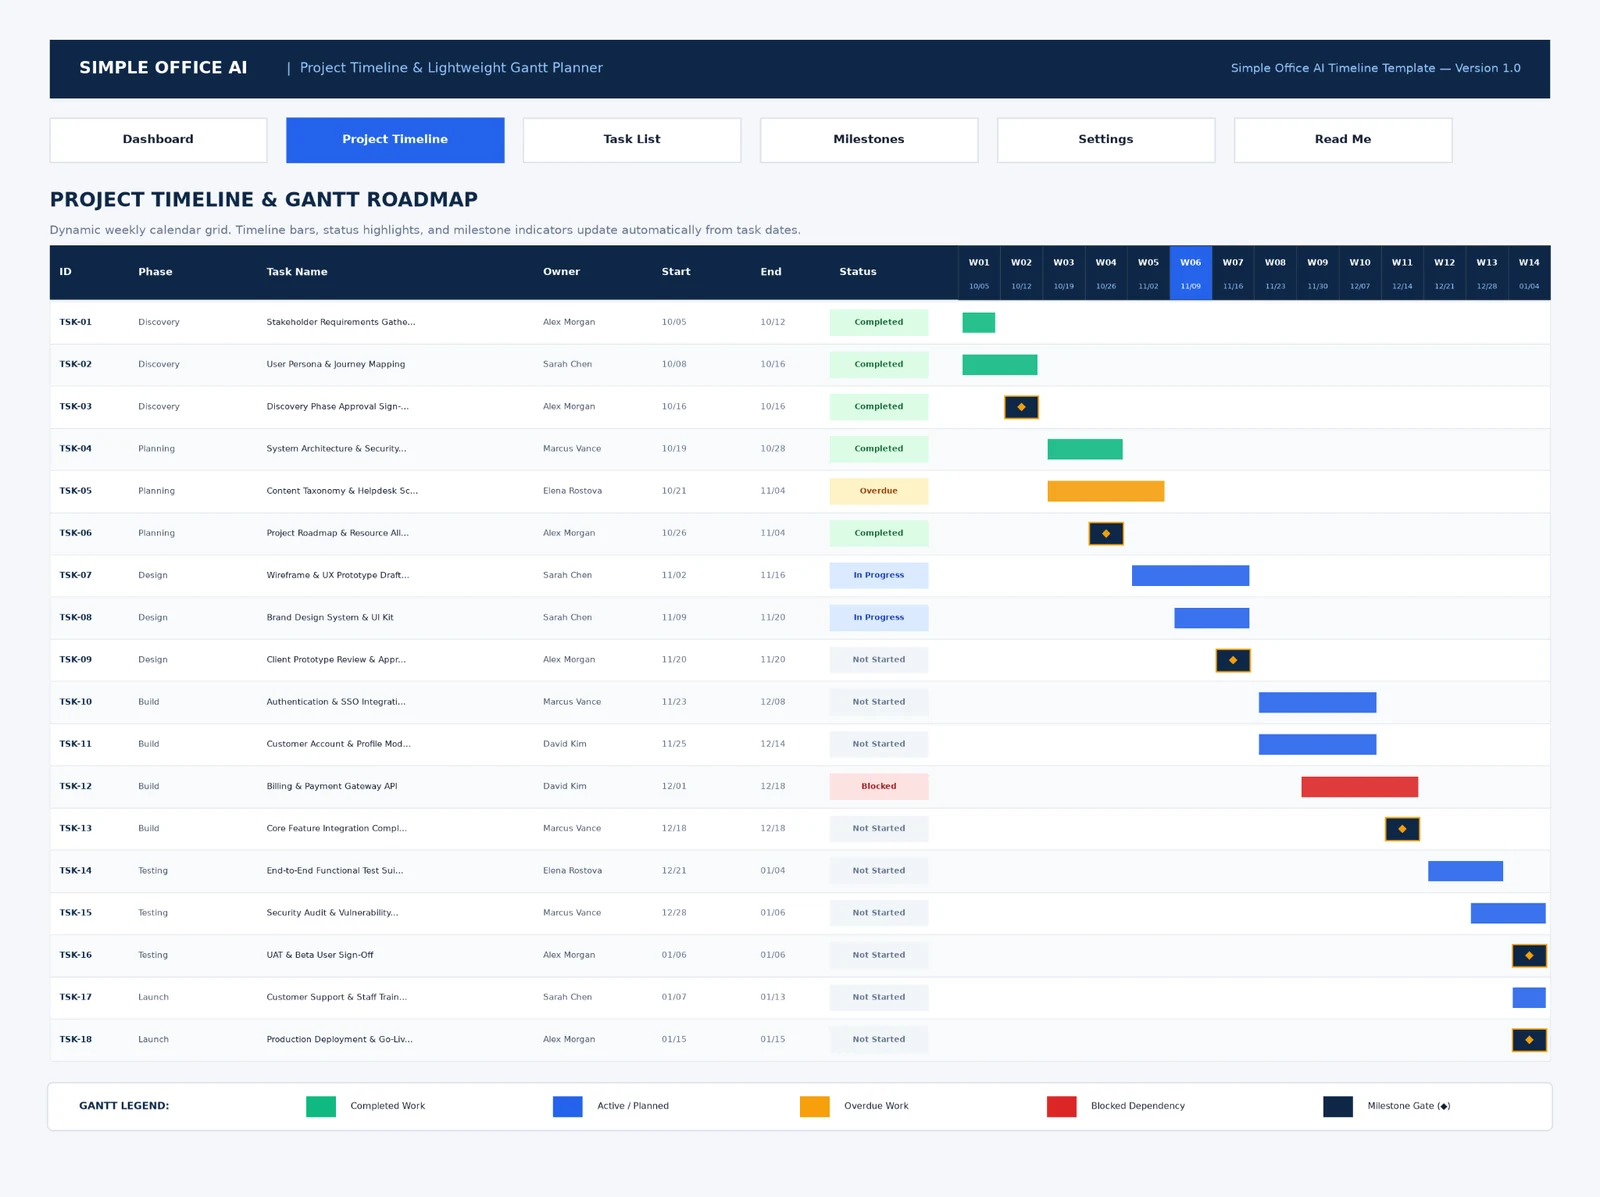Click the TSK-18 go-live milestone diamond
This screenshot has width=1600, height=1197.
tap(1529, 1040)
